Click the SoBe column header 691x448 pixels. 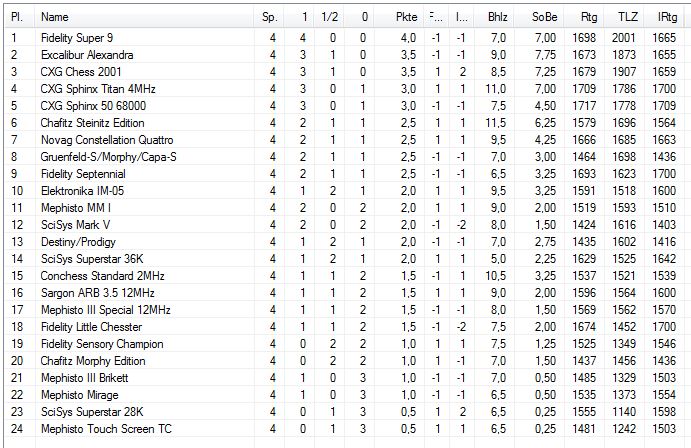545,17
